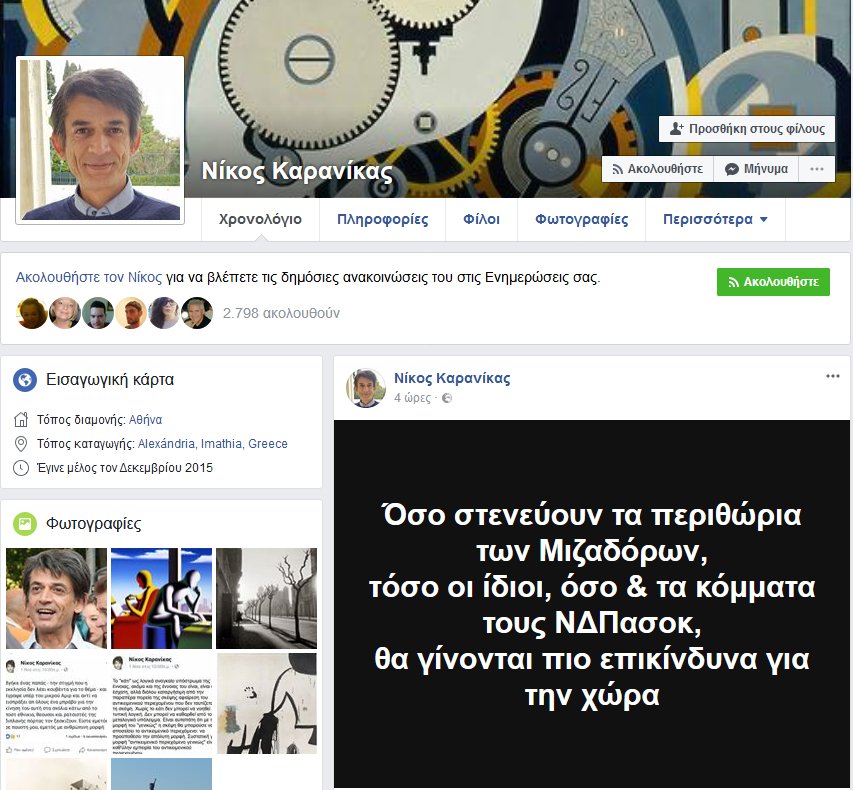Open the post options ellipsis menu
Screen dimensions: 853x790
[833, 375]
